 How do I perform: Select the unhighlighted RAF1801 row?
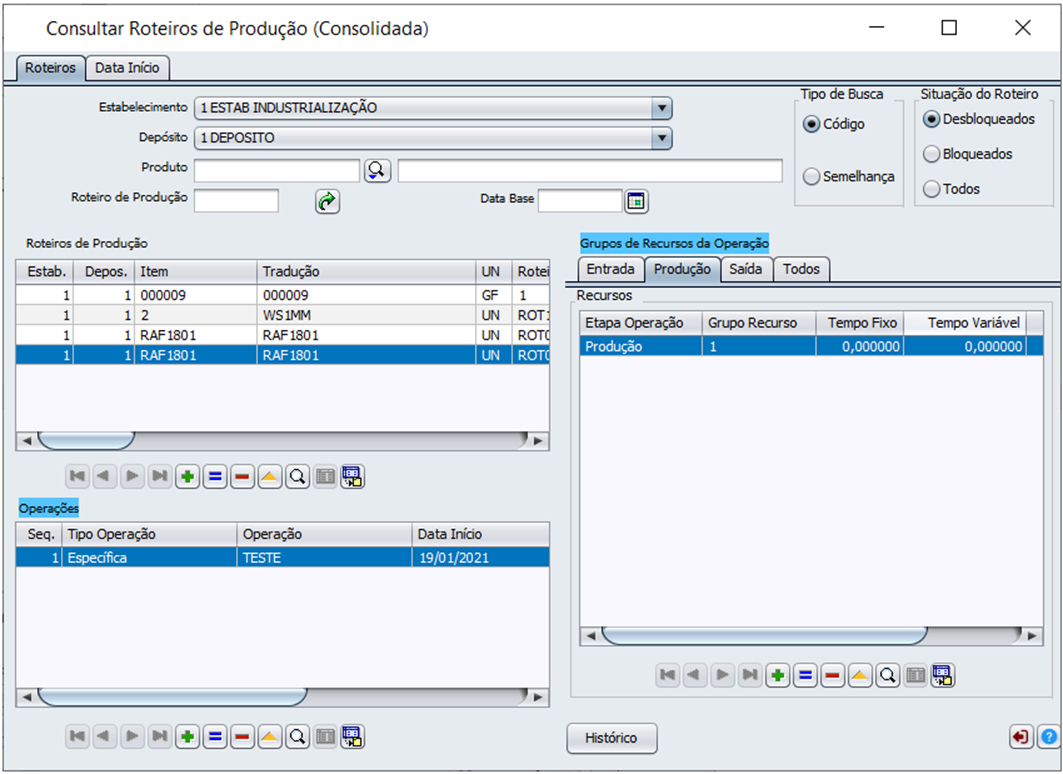coord(283,335)
